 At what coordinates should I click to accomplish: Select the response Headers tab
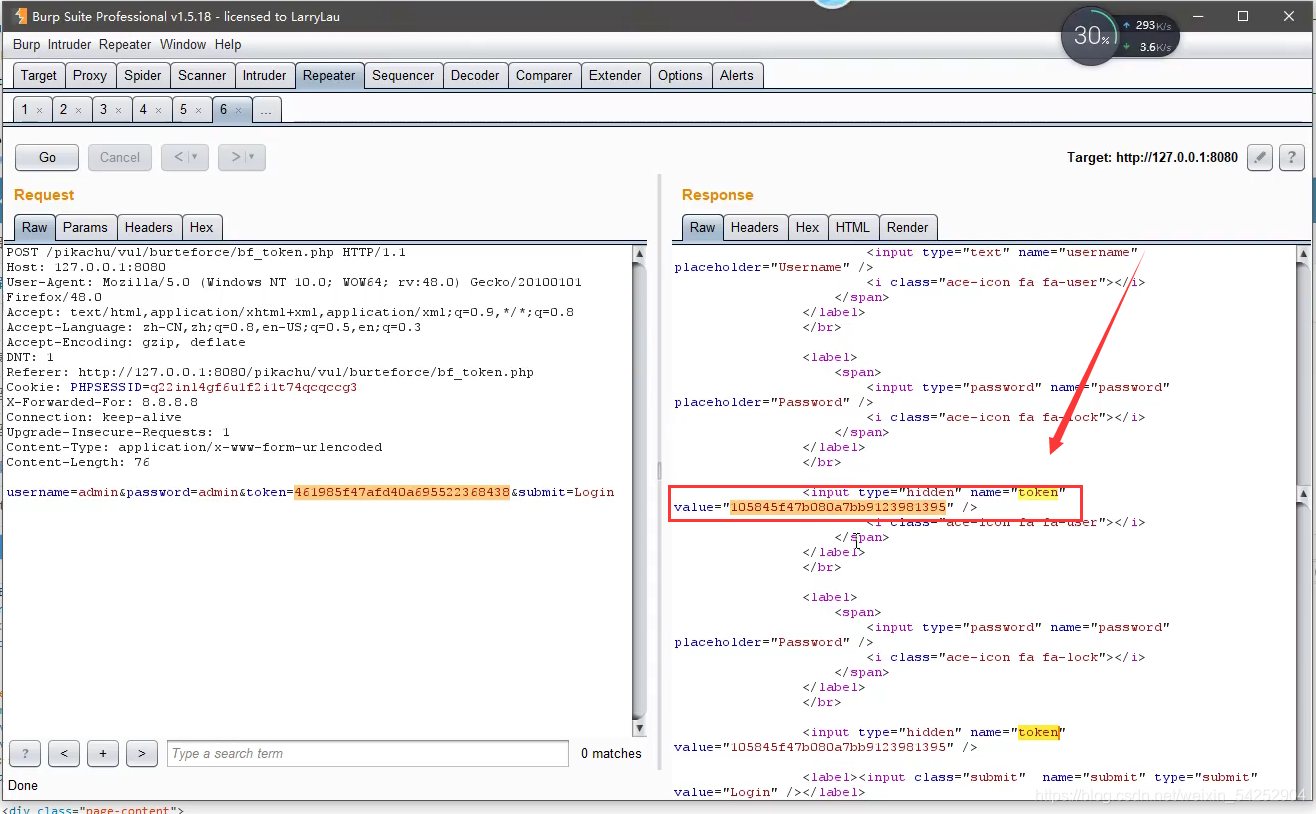(x=754, y=227)
